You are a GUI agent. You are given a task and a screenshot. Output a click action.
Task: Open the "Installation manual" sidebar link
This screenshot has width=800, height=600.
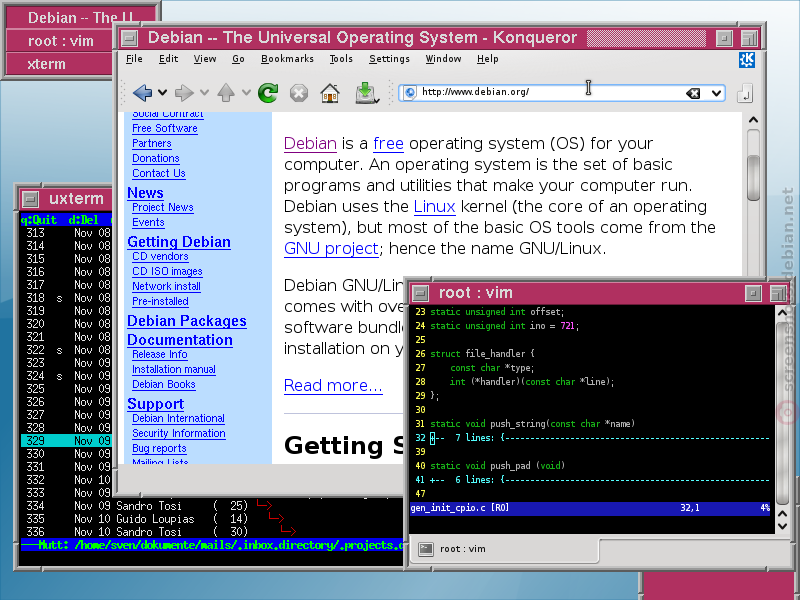174,369
